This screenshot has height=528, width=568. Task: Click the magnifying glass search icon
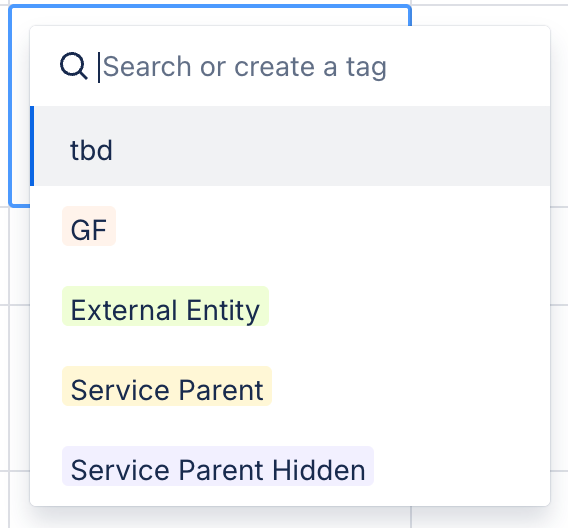pyautogui.click(x=74, y=66)
